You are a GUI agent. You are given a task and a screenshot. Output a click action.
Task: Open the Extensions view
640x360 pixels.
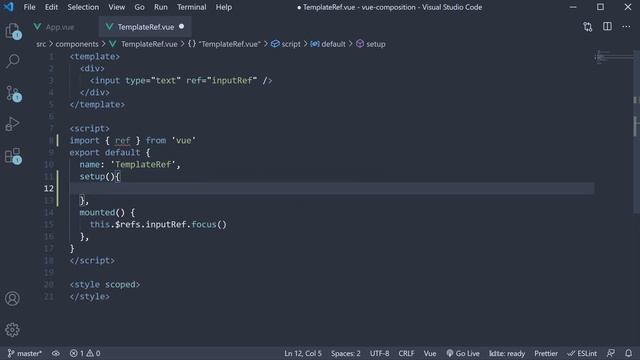(x=13, y=156)
